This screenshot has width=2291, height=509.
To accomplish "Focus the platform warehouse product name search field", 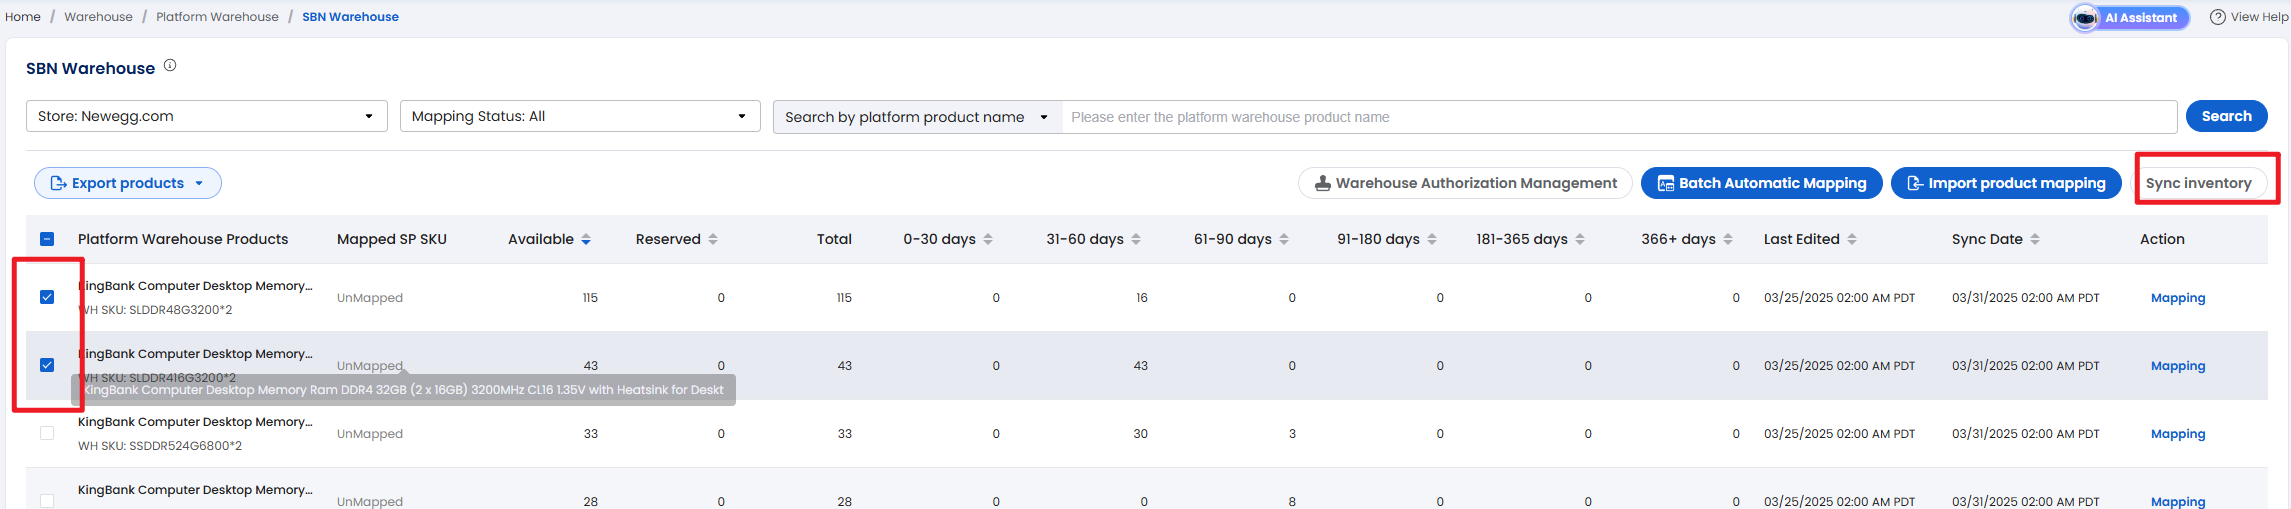I will coord(1619,117).
